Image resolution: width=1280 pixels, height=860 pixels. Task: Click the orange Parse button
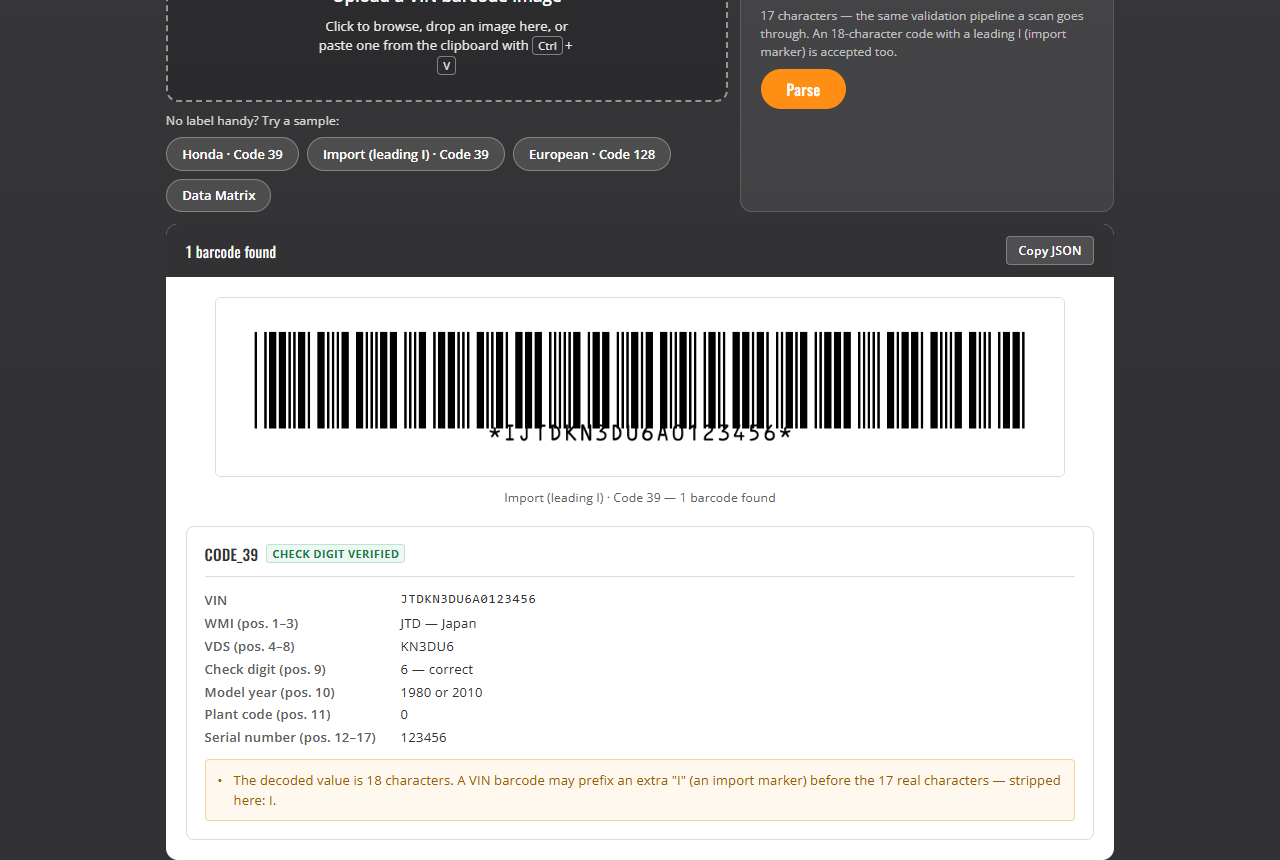click(803, 89)
